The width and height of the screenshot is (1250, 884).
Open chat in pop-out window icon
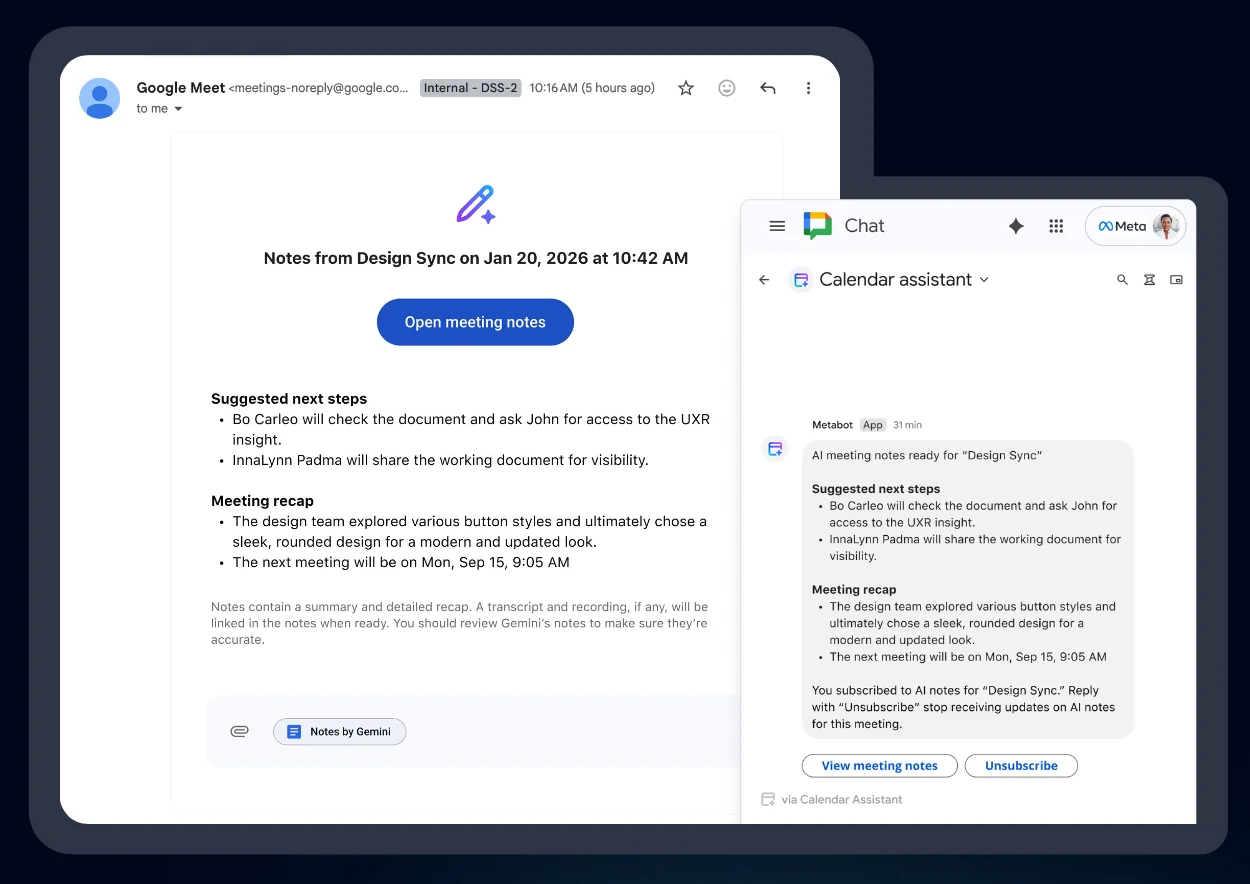click(x=1176, y=280)
